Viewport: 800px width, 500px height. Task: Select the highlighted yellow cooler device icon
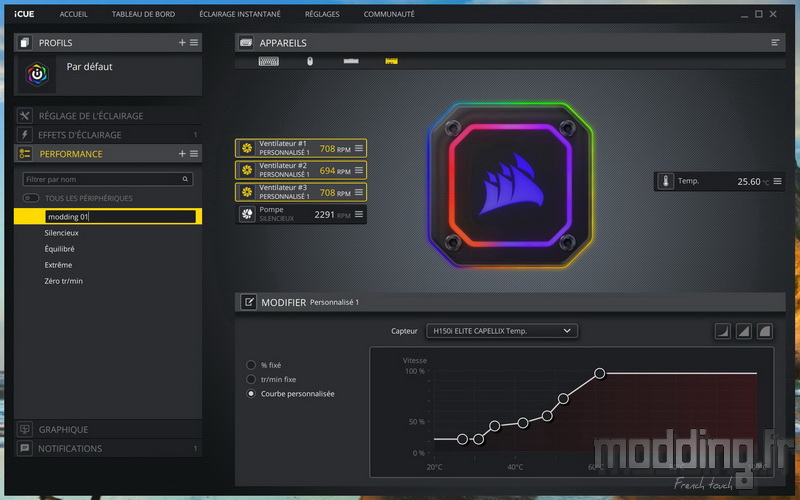(x=391, y=61)
